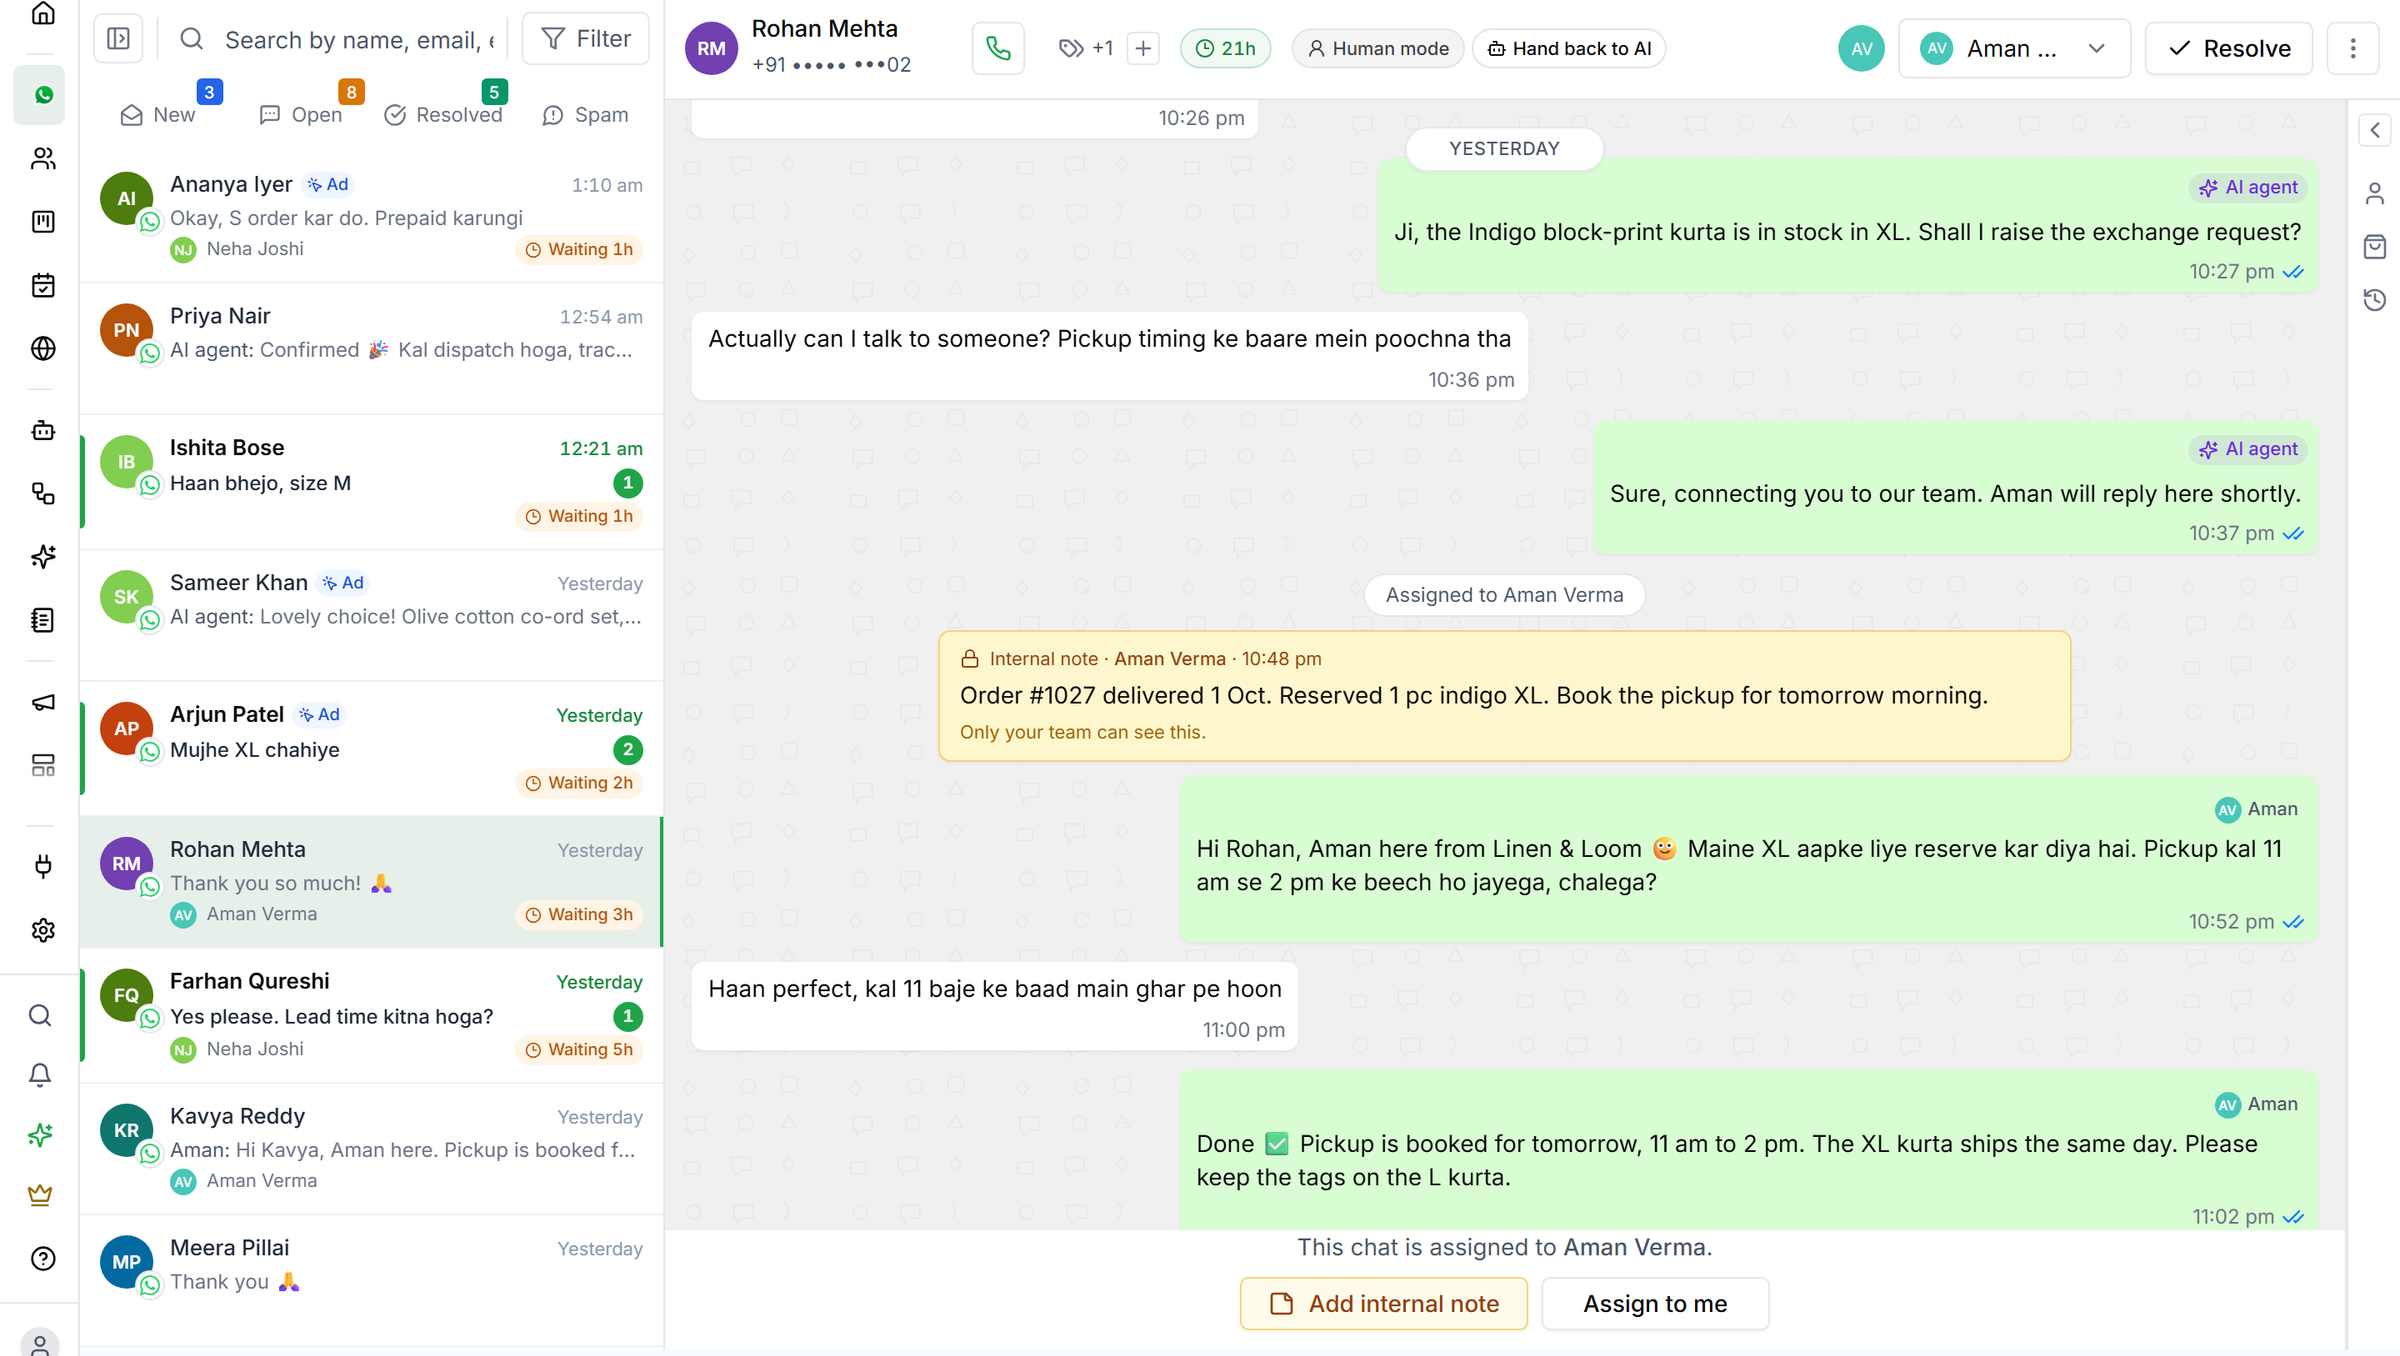Screen dimensions: 2400x1356
Task: Click green sparkle icon in sidebar
Action: [x=40, y=1135]
